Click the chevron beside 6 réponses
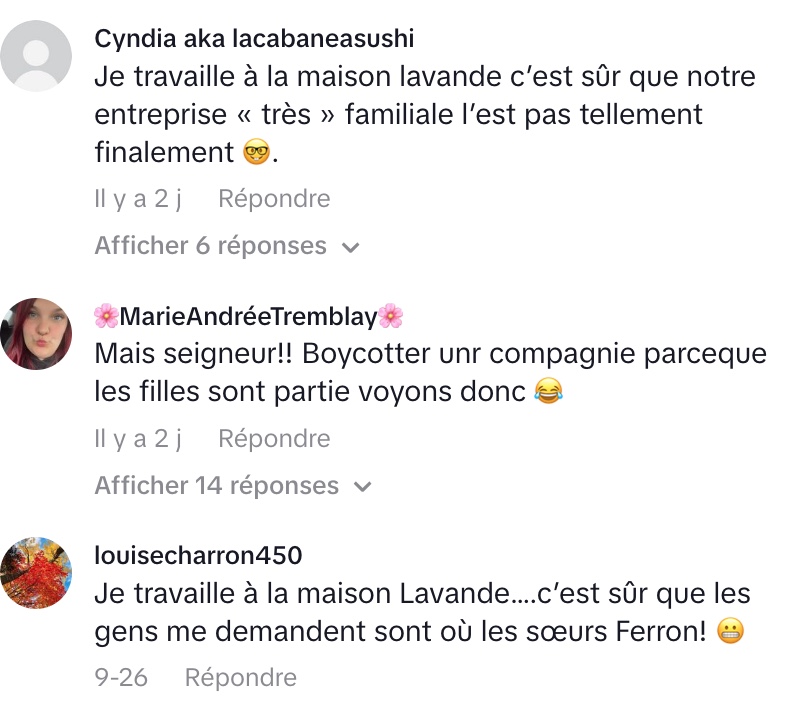786x710 pixels. pyautogui.click(x=351, y=247)
